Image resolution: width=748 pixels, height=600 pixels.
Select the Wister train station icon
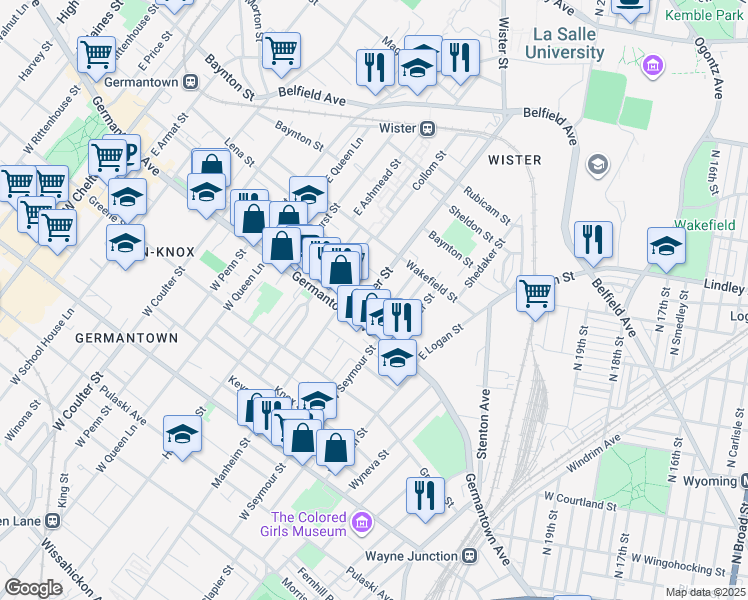pos(427,128)
